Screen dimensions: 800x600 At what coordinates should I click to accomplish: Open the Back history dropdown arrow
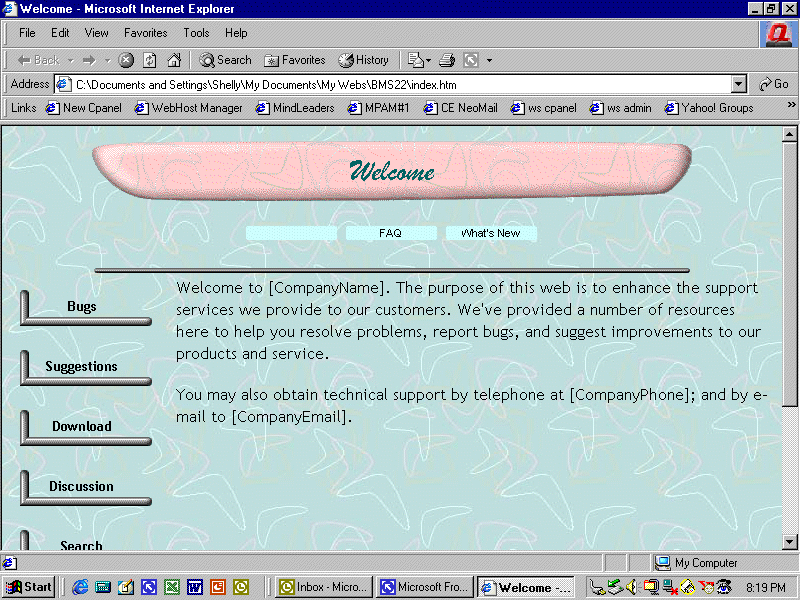coord(71,61)
